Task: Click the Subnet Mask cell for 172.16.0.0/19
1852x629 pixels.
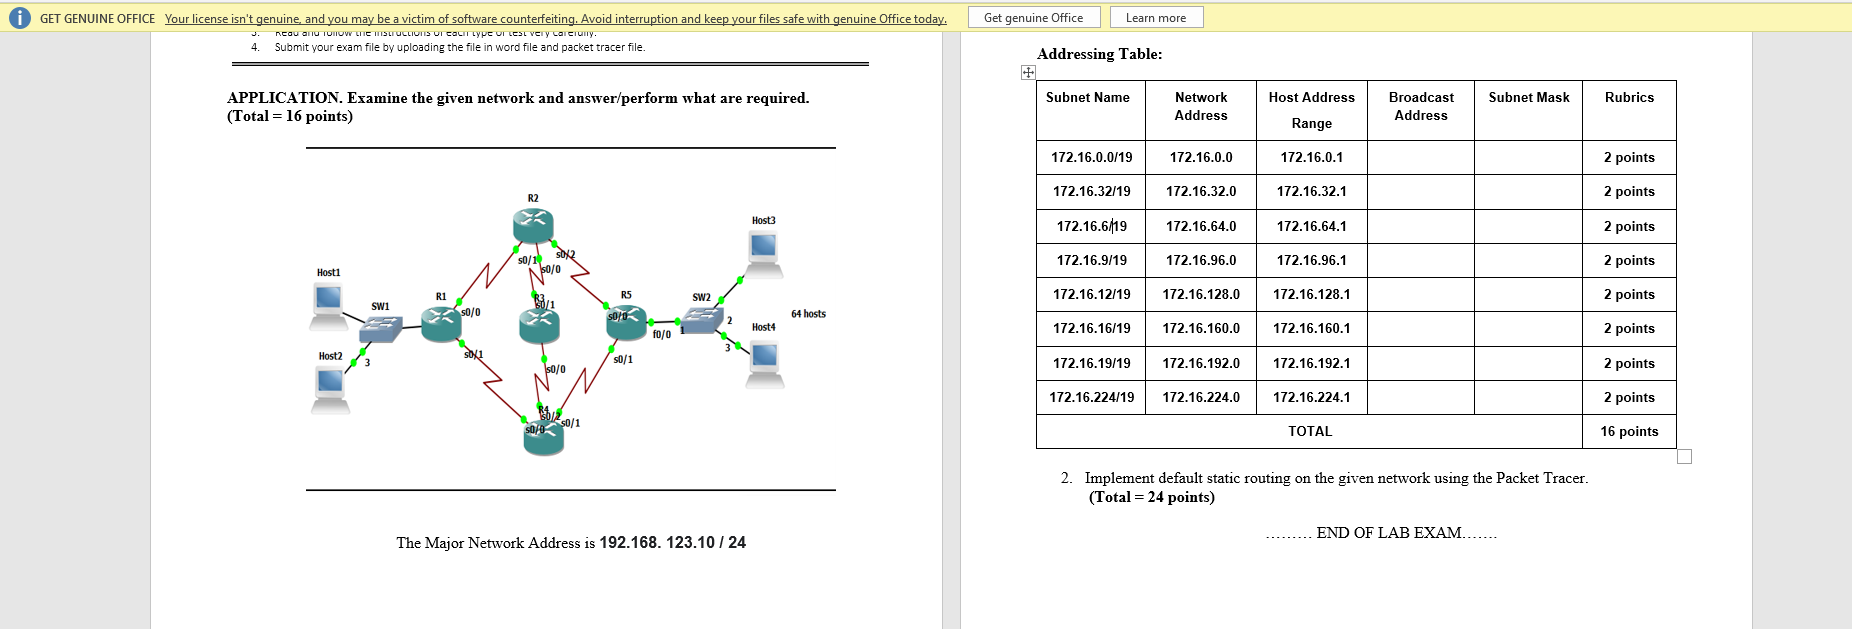Action: 1528,158
